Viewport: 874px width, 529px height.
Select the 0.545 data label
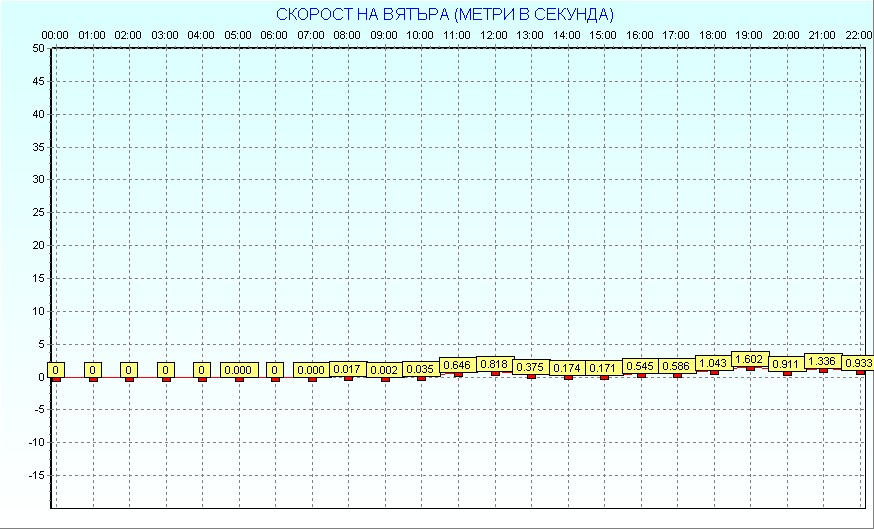[640, 367]
